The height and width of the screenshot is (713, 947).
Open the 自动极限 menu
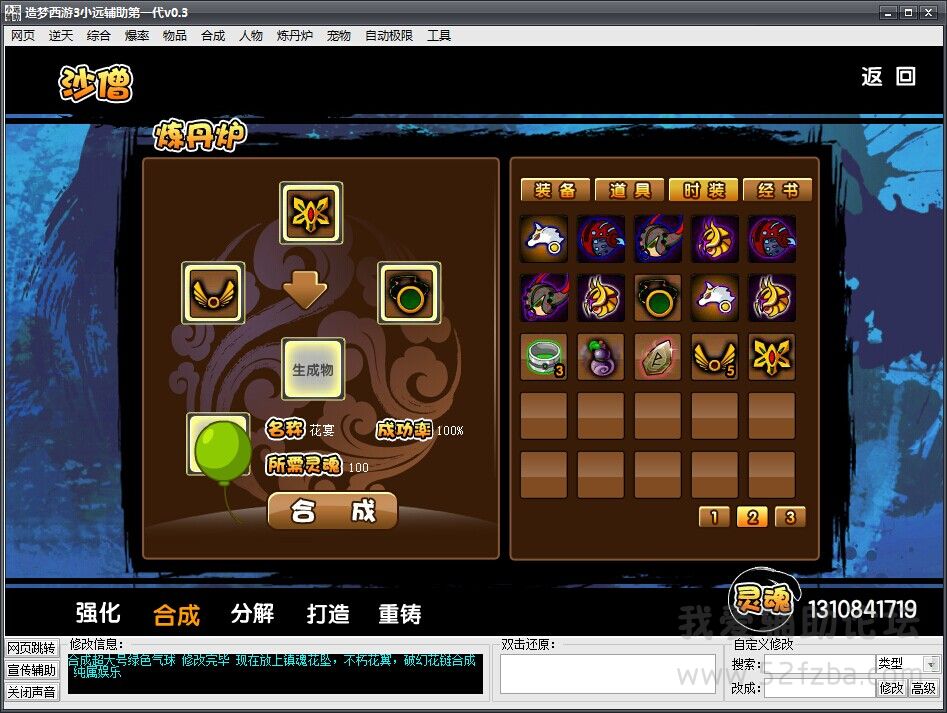point(389,36)
